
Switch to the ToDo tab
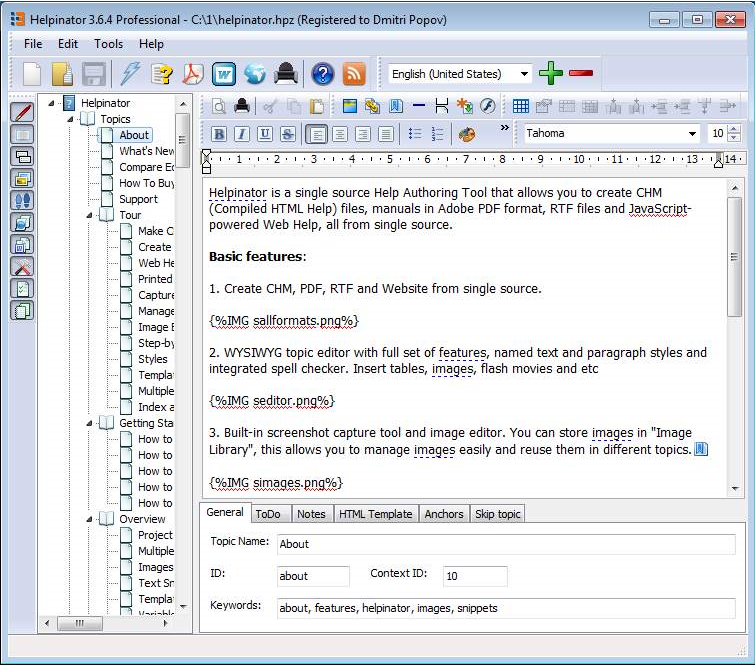pyautogui.click(x=268, y=514)
